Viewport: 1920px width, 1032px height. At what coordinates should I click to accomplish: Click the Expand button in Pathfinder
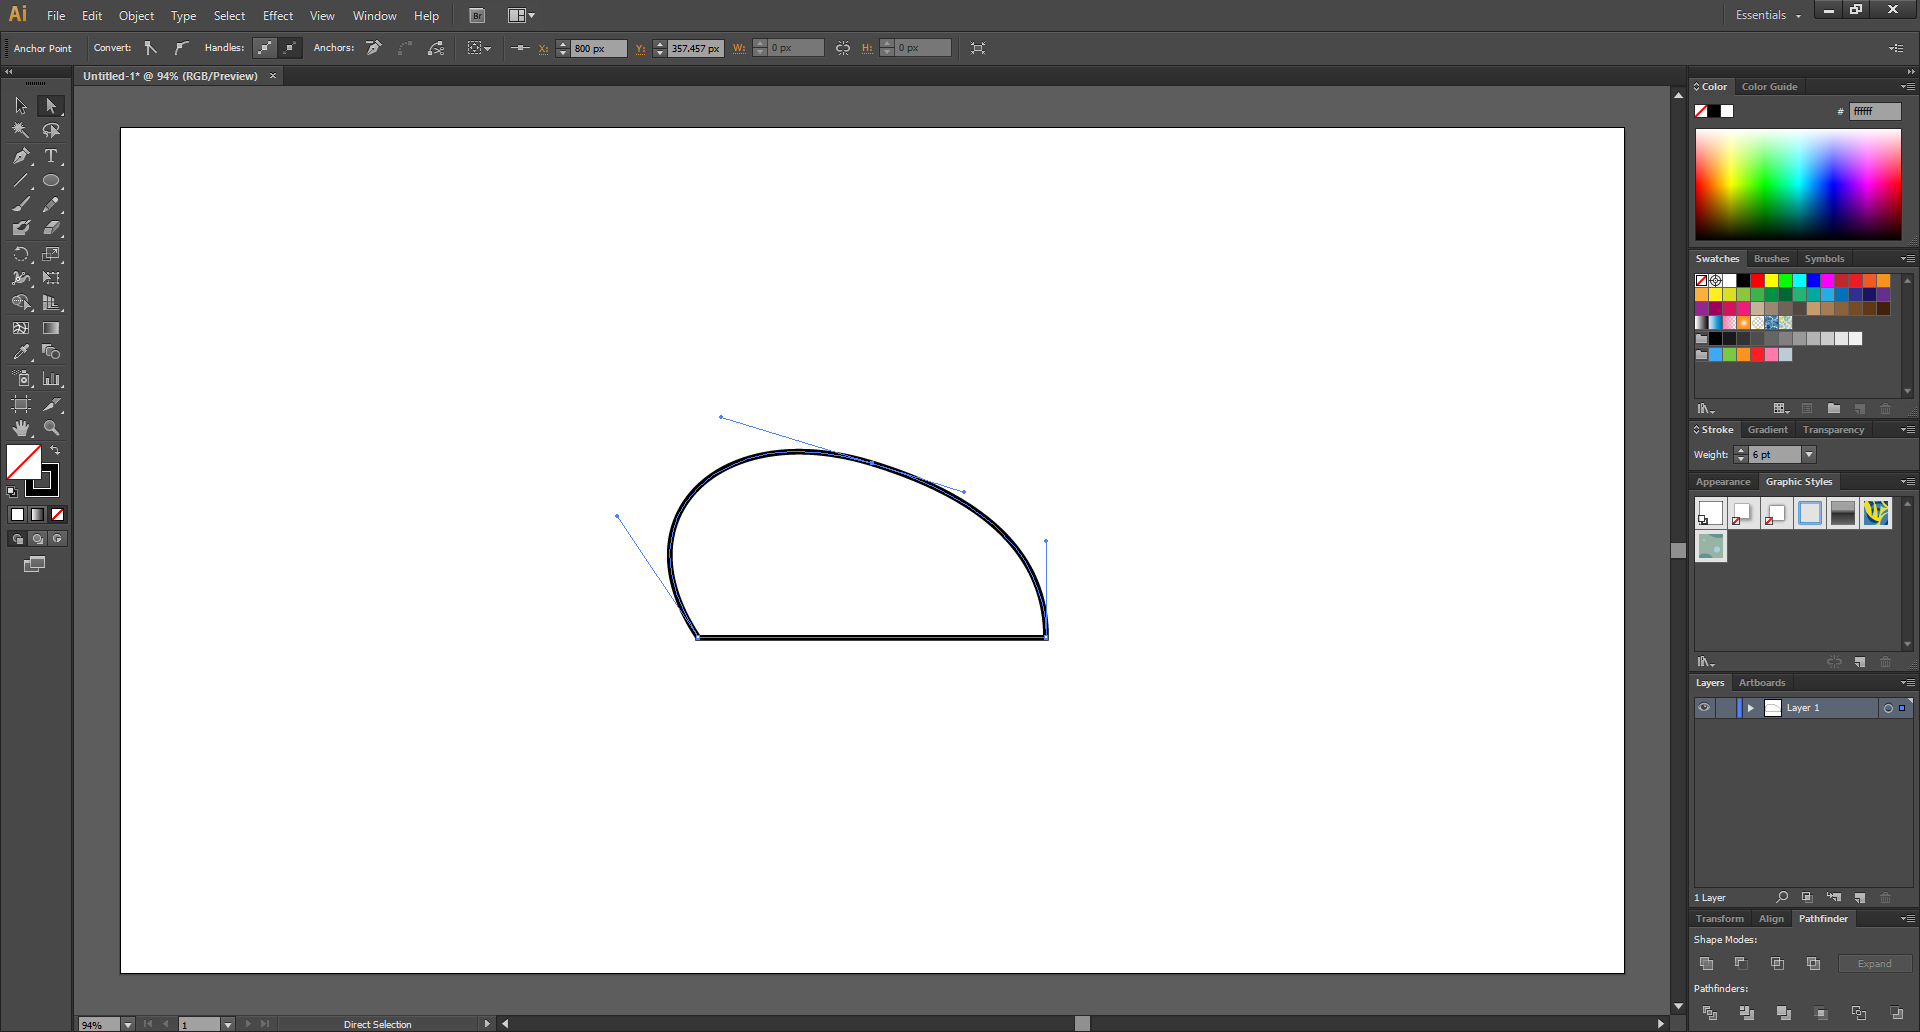tap(1875, 964)
